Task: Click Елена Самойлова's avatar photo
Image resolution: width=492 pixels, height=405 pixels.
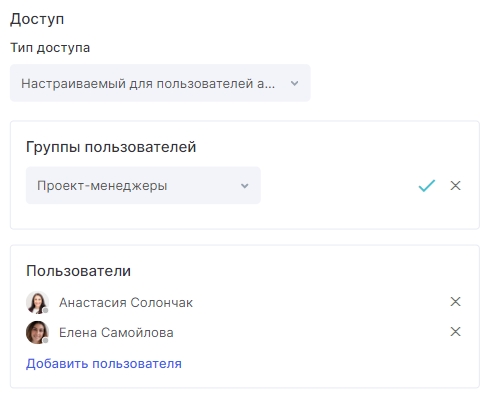Action: click(37, 332)
